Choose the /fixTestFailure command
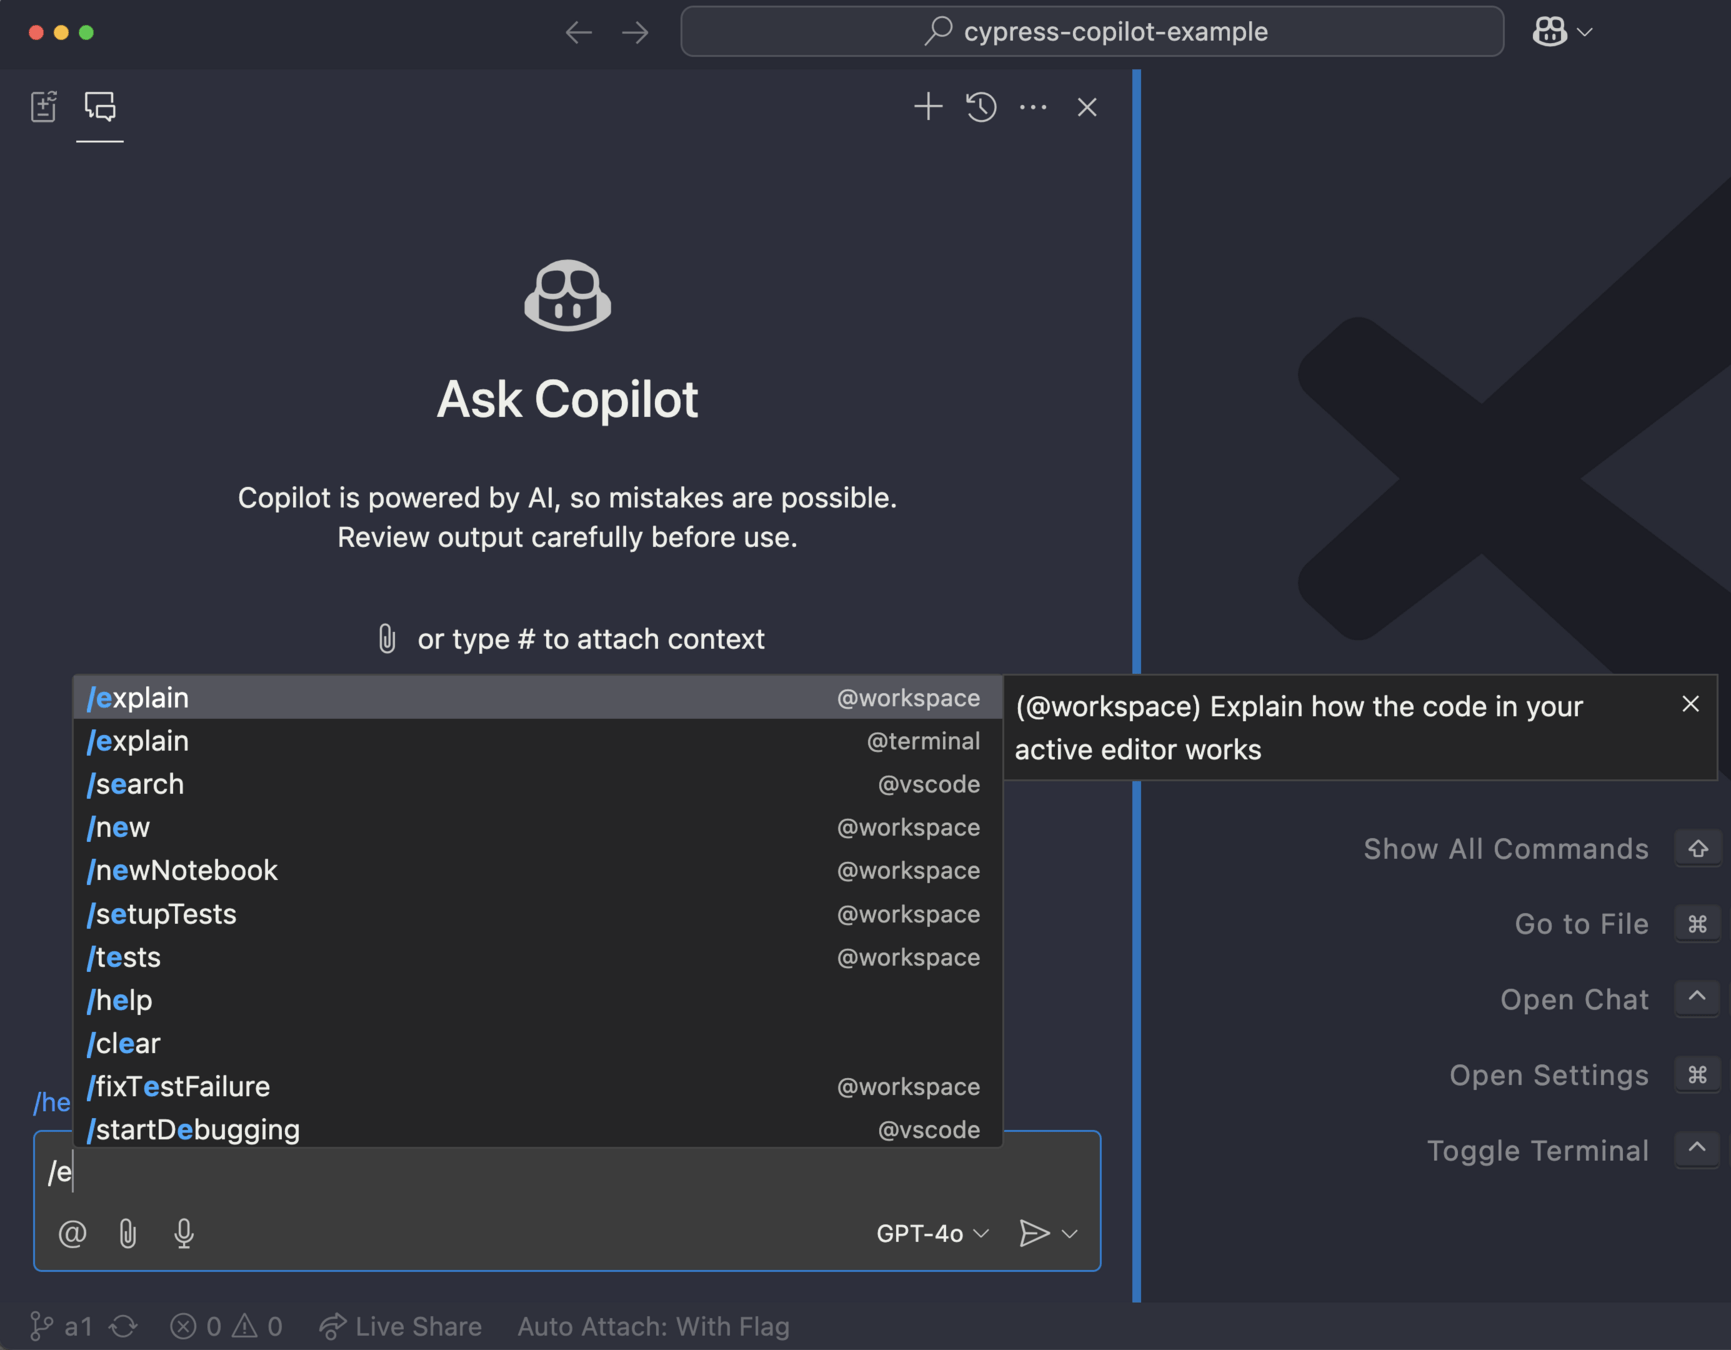 click(x=538, y=1086)
